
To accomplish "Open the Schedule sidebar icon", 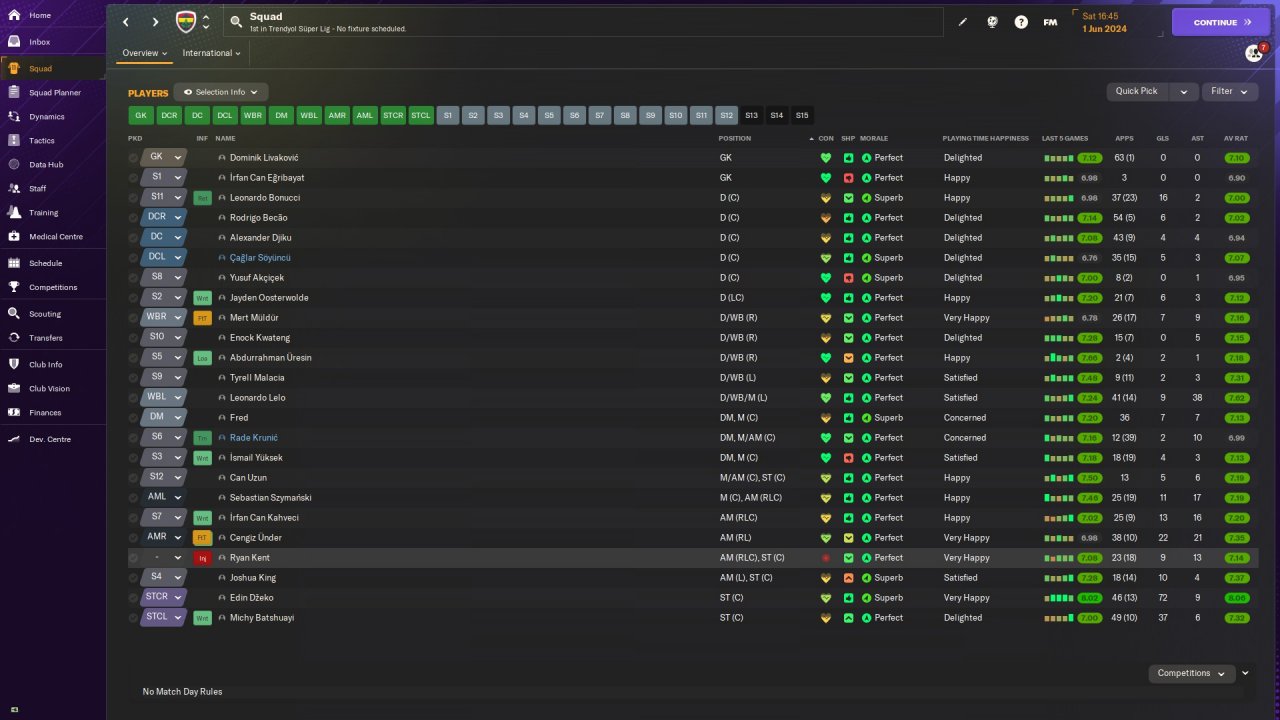I will pyautogui.click(x=14, y=263).
